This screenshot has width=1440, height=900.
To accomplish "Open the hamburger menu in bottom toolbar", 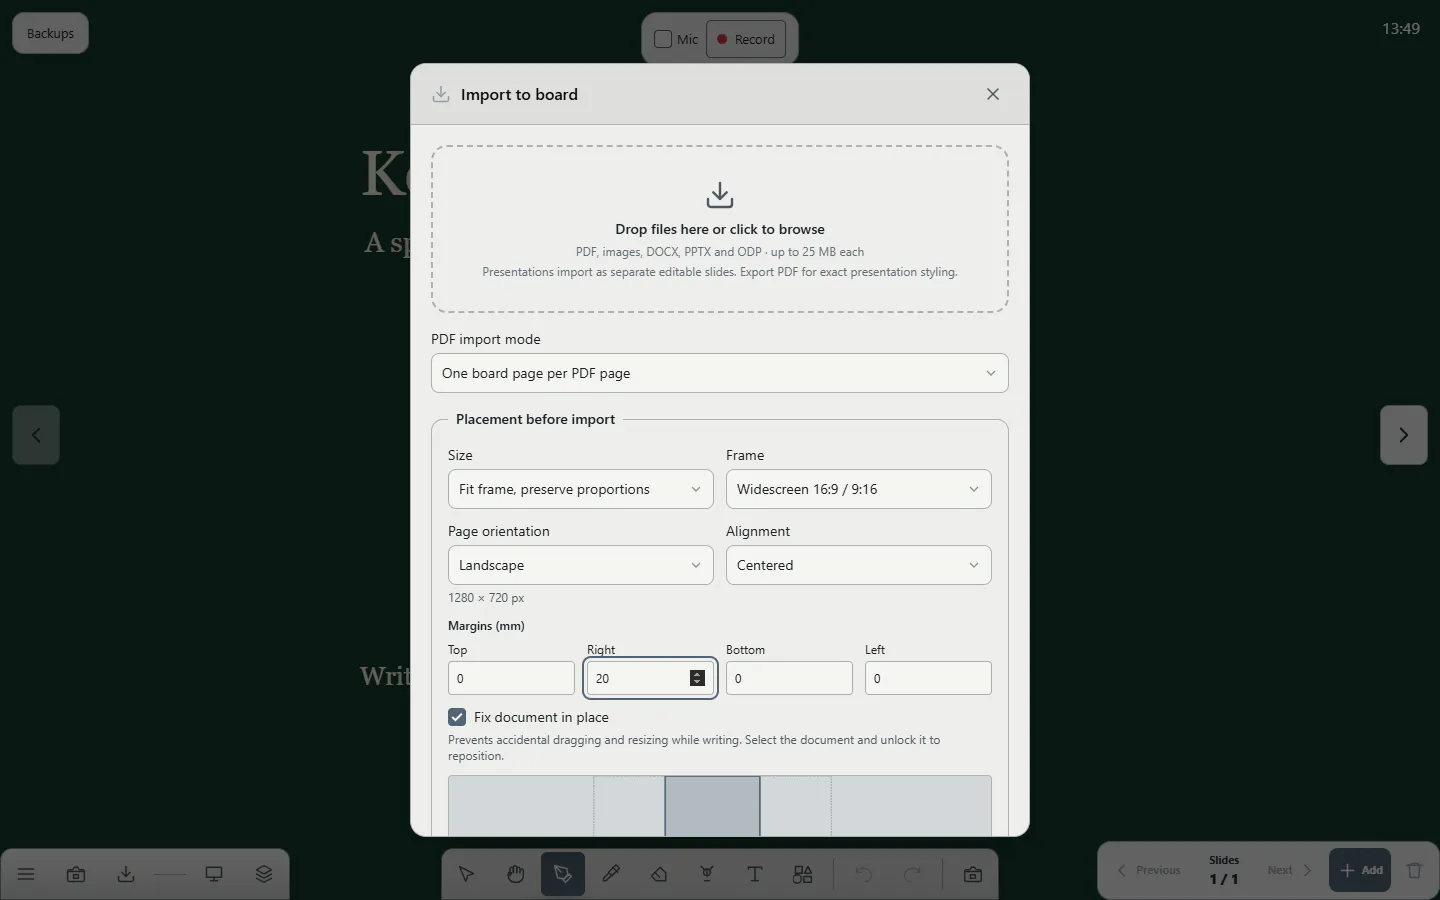I will (x=26, y=875).
